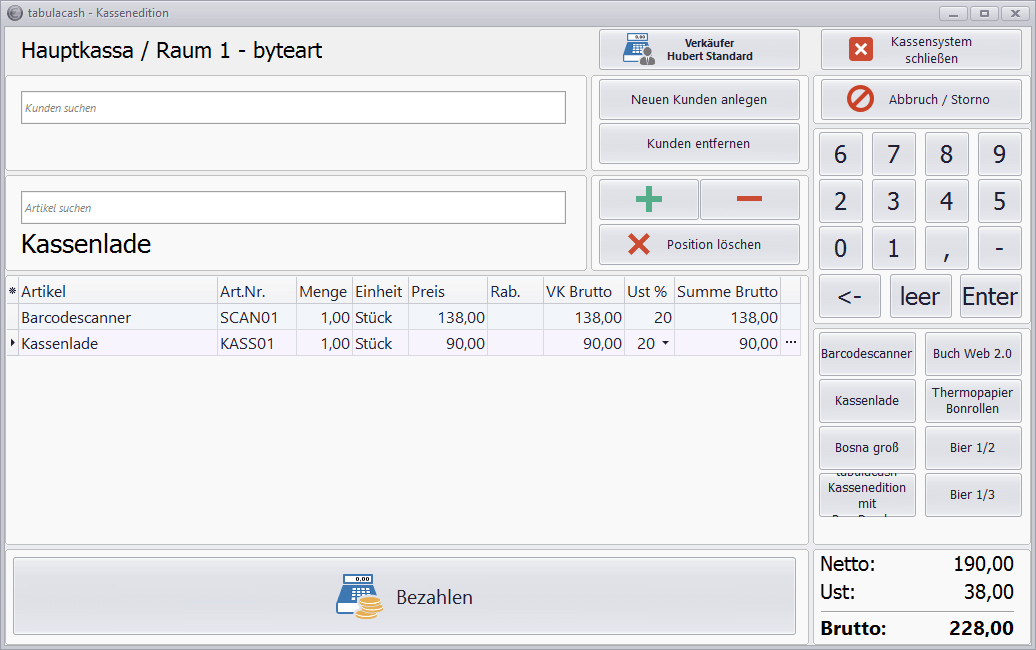Focus the Artikel suchen search field
1036x650 pixels.
click(293, 208)
